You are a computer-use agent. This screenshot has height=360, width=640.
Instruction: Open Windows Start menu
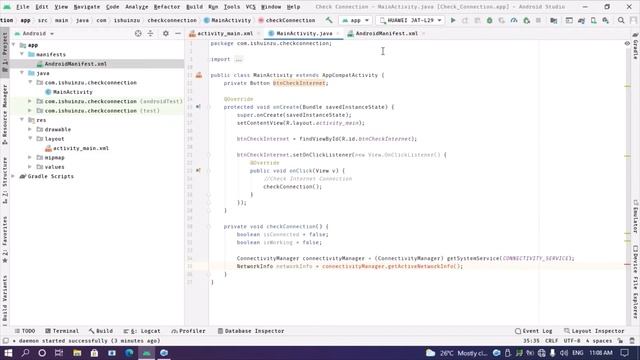point(8,353)
